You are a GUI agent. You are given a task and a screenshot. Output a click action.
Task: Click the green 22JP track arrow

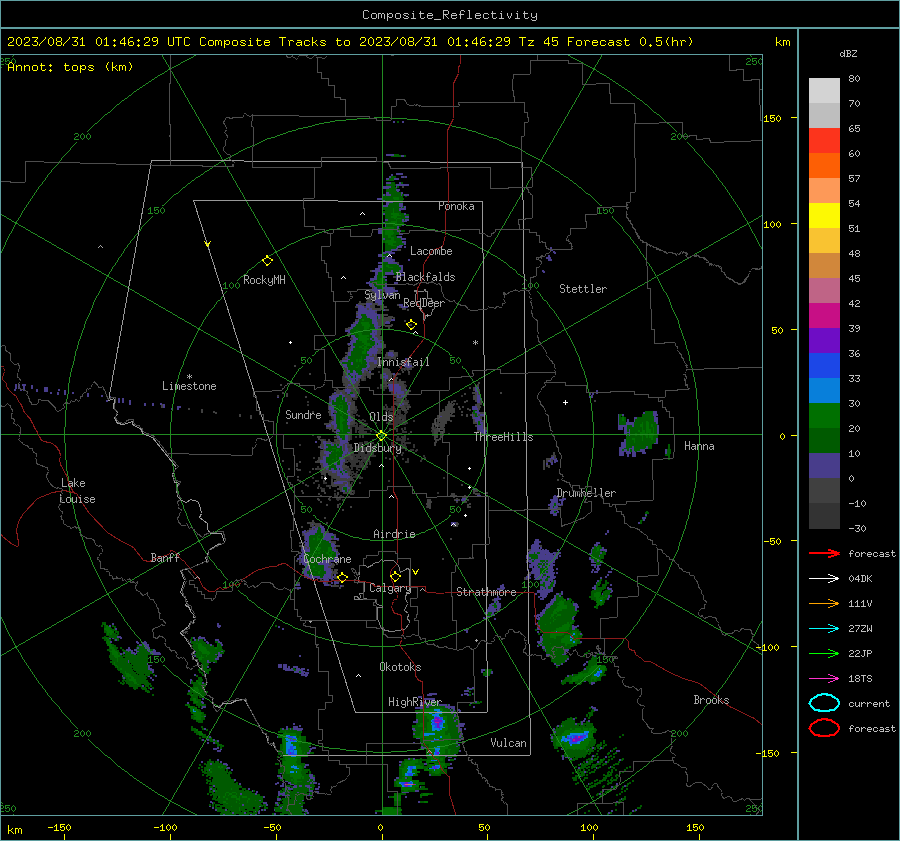(x=824, y=653)
